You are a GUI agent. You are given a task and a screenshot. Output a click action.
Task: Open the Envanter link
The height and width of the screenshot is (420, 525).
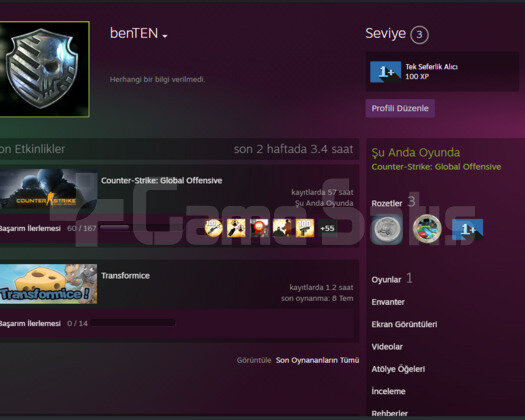tap(388, 302)
